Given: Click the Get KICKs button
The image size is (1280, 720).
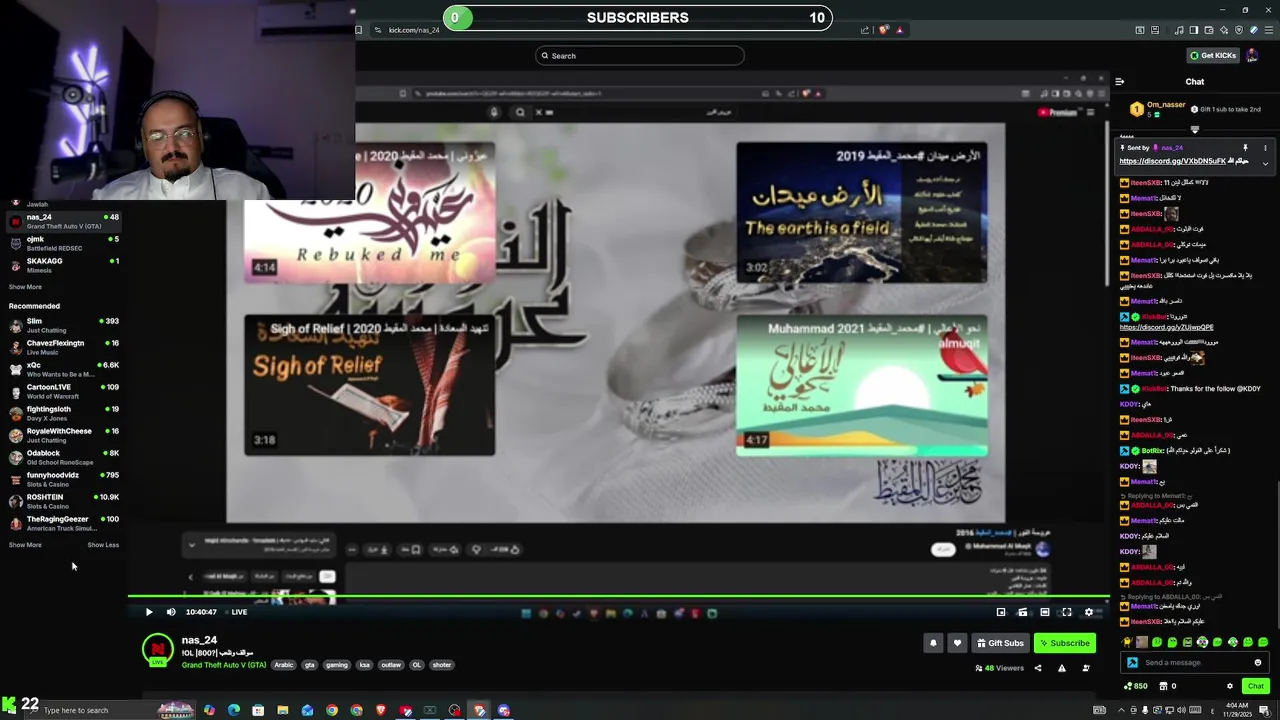Looking at the screenshot, I should [x=1212, y=55].
